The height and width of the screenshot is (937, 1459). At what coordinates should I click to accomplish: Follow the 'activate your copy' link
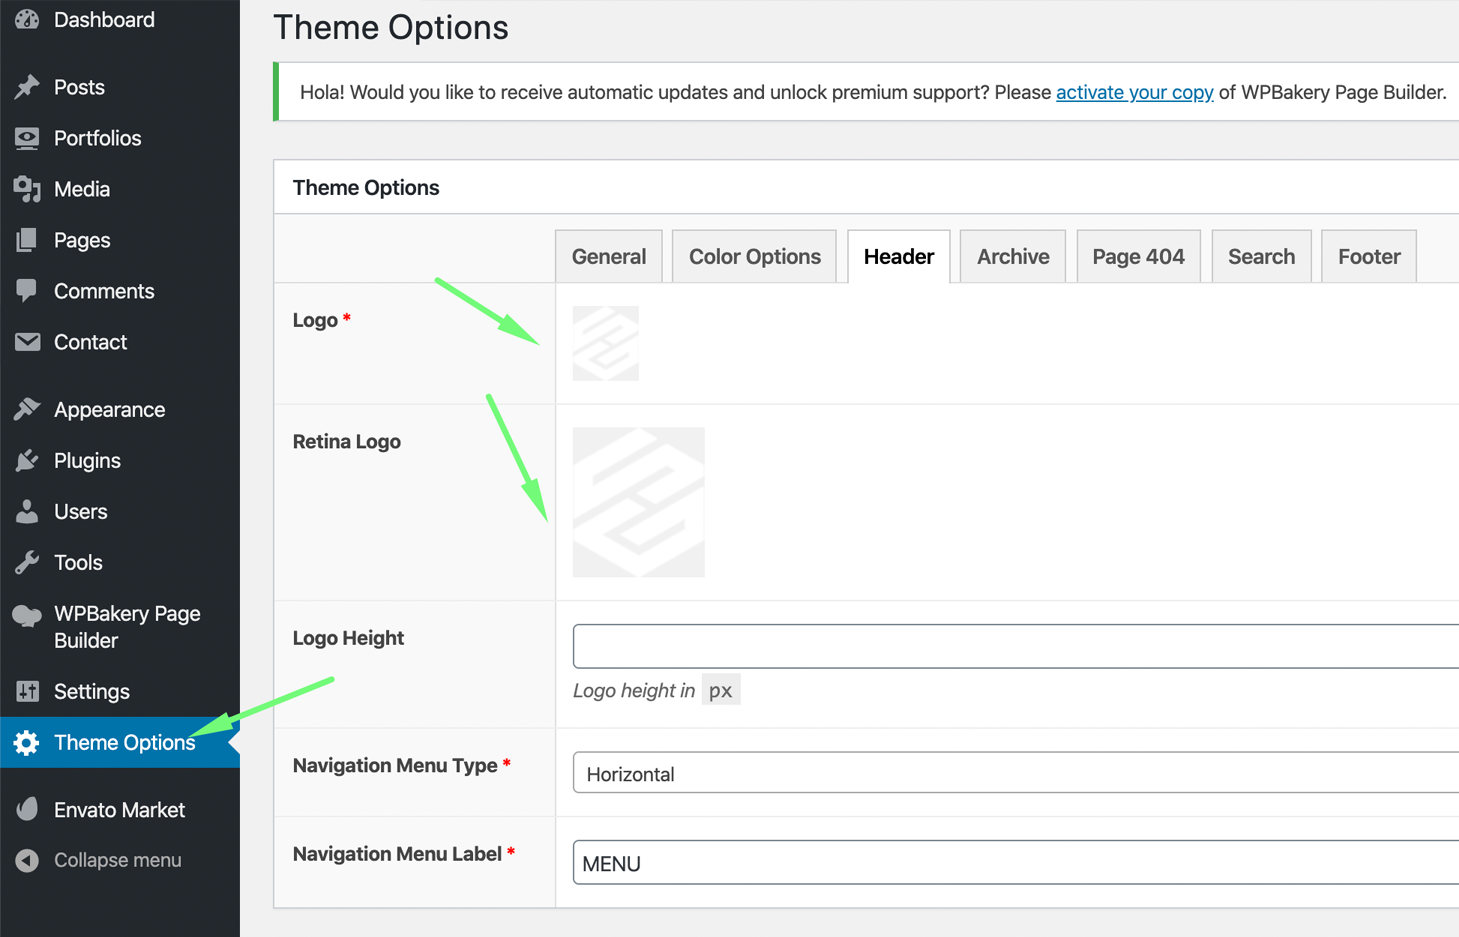pyautogui.click(x=1134, y=93)
